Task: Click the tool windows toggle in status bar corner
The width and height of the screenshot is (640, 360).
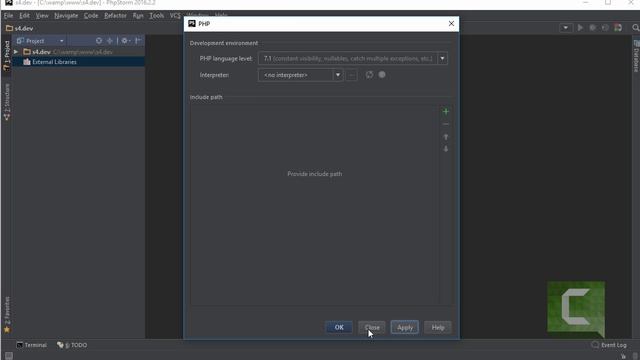Action: click(x=9, y=356)
